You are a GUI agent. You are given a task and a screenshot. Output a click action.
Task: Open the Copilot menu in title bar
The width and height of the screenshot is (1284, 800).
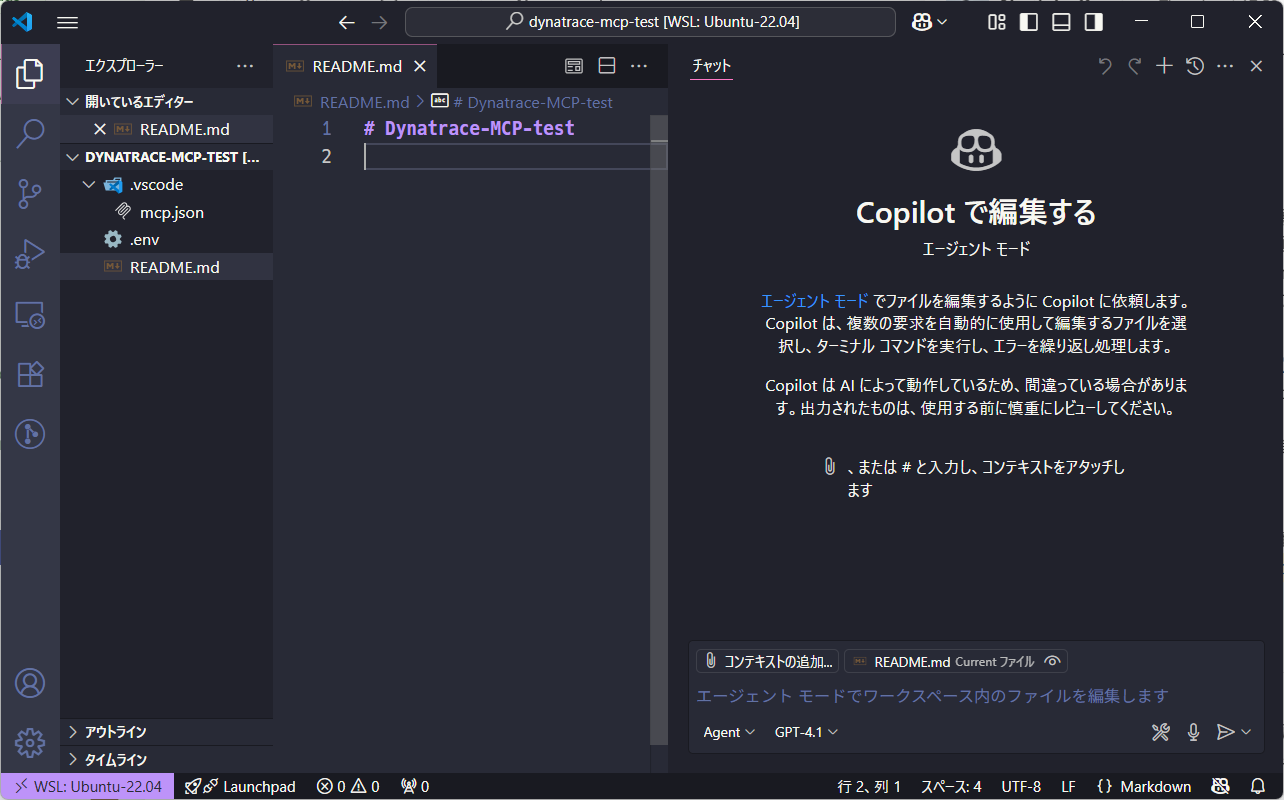coord(930,22)
